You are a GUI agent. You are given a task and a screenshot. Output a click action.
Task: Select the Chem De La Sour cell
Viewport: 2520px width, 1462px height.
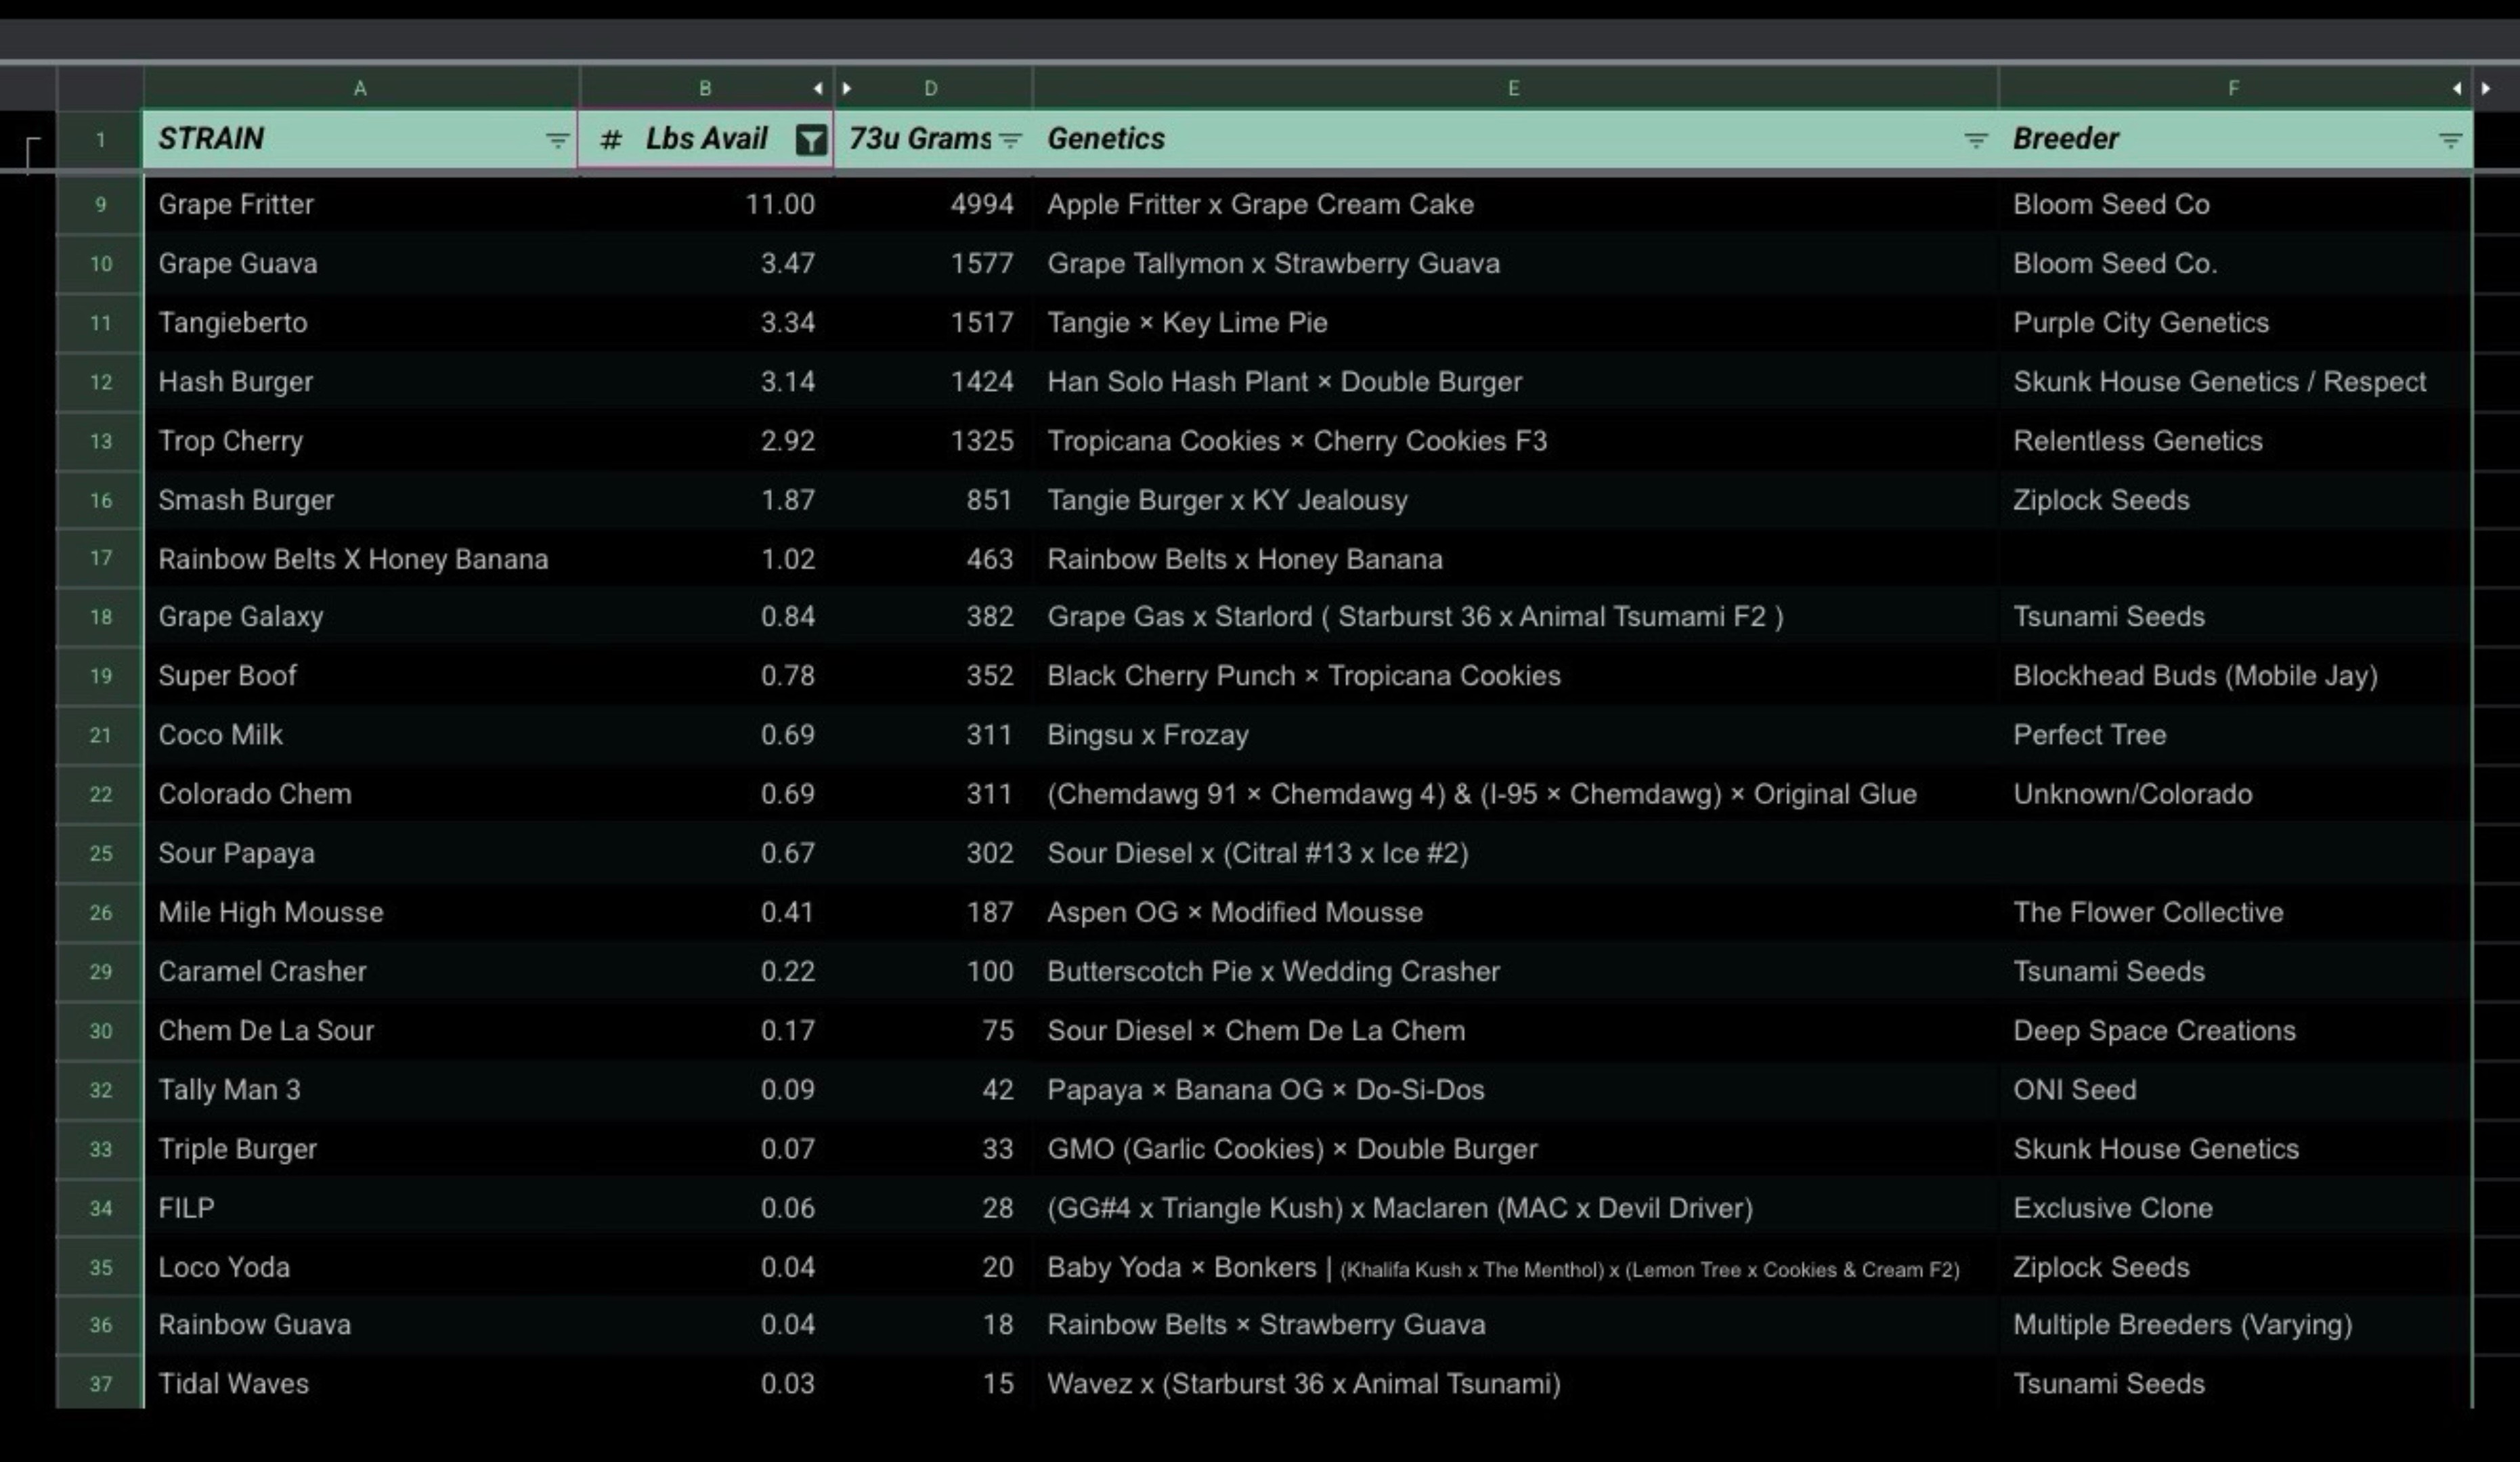[361, 1030]
